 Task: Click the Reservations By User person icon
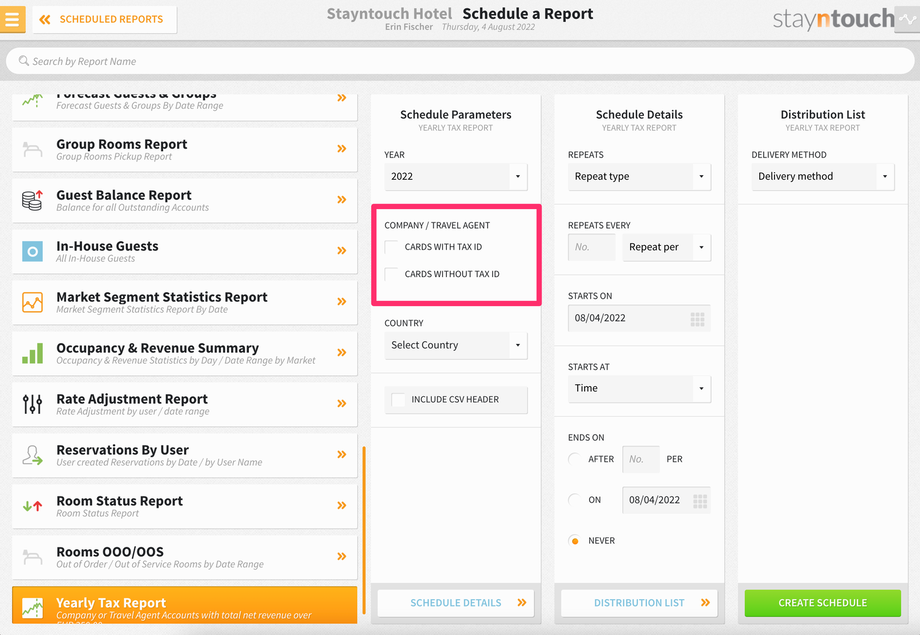(32, 455)
